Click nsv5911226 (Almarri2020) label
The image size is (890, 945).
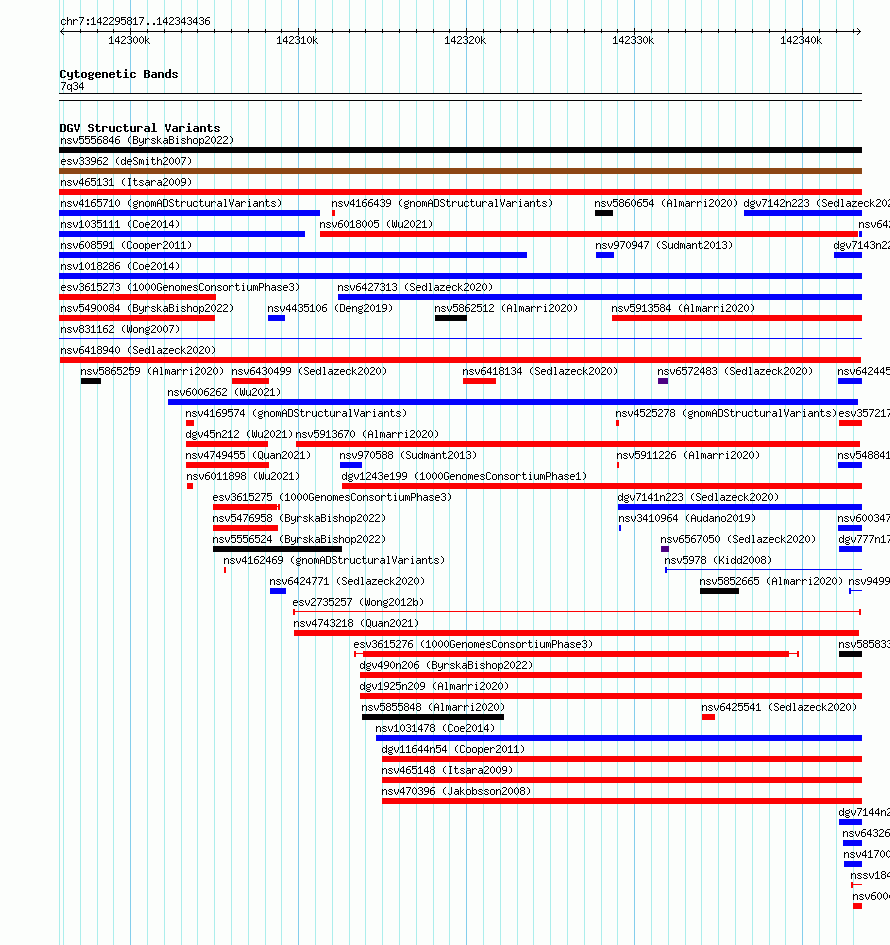(x=688, y=456)
